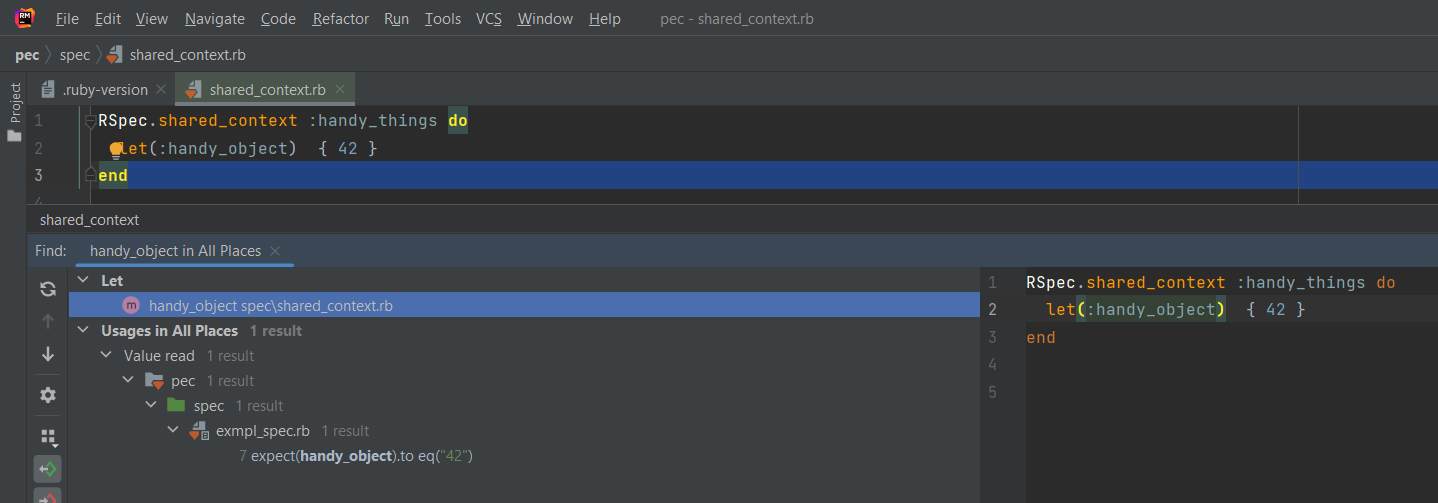Collapse the exmpl_spec.rb node
Image resolution: width=1438 pixels, height=503 pixels.
(173, 430)
